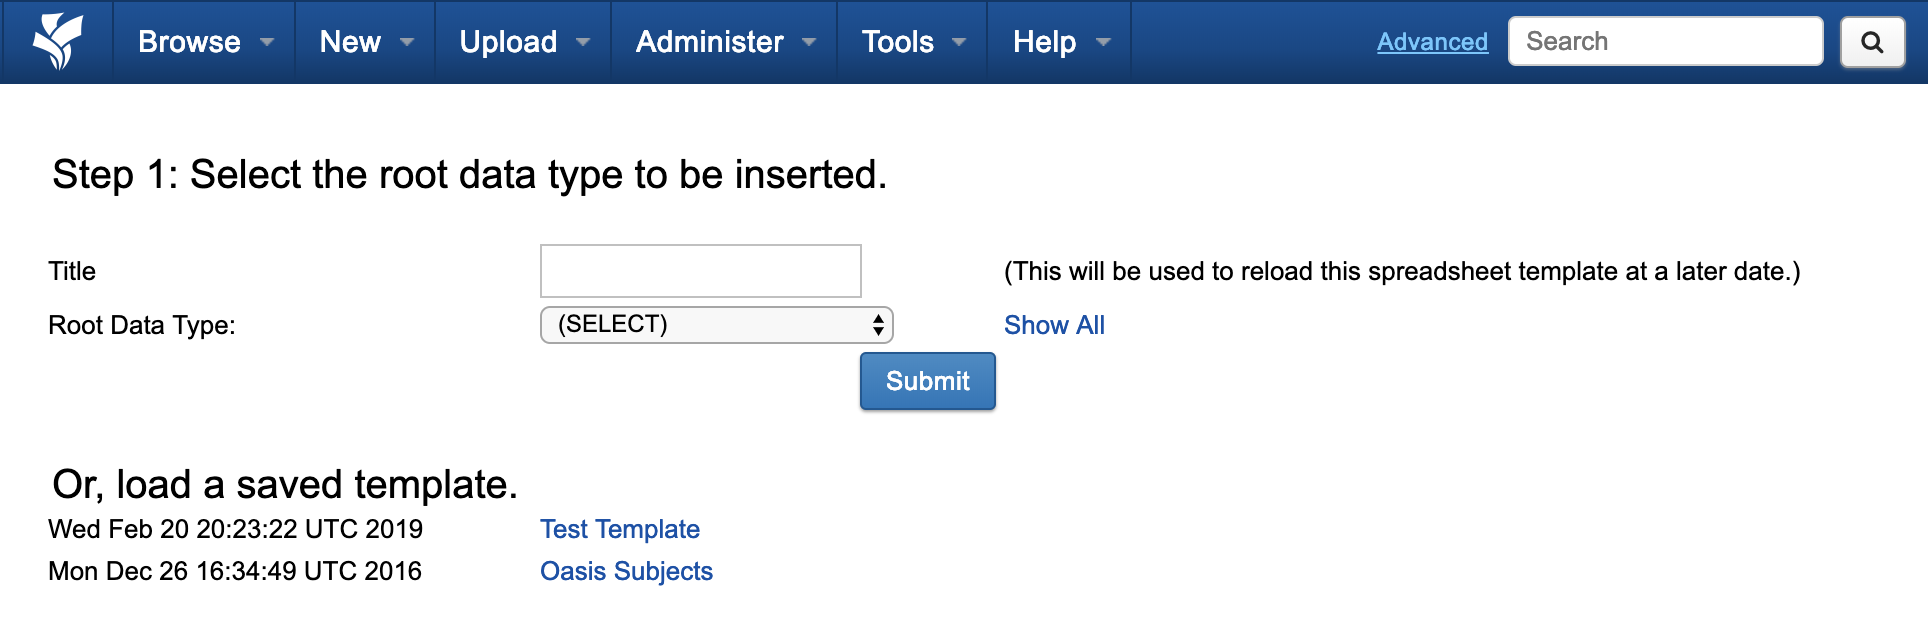Open the Help menu

[x=1044, y=42]
